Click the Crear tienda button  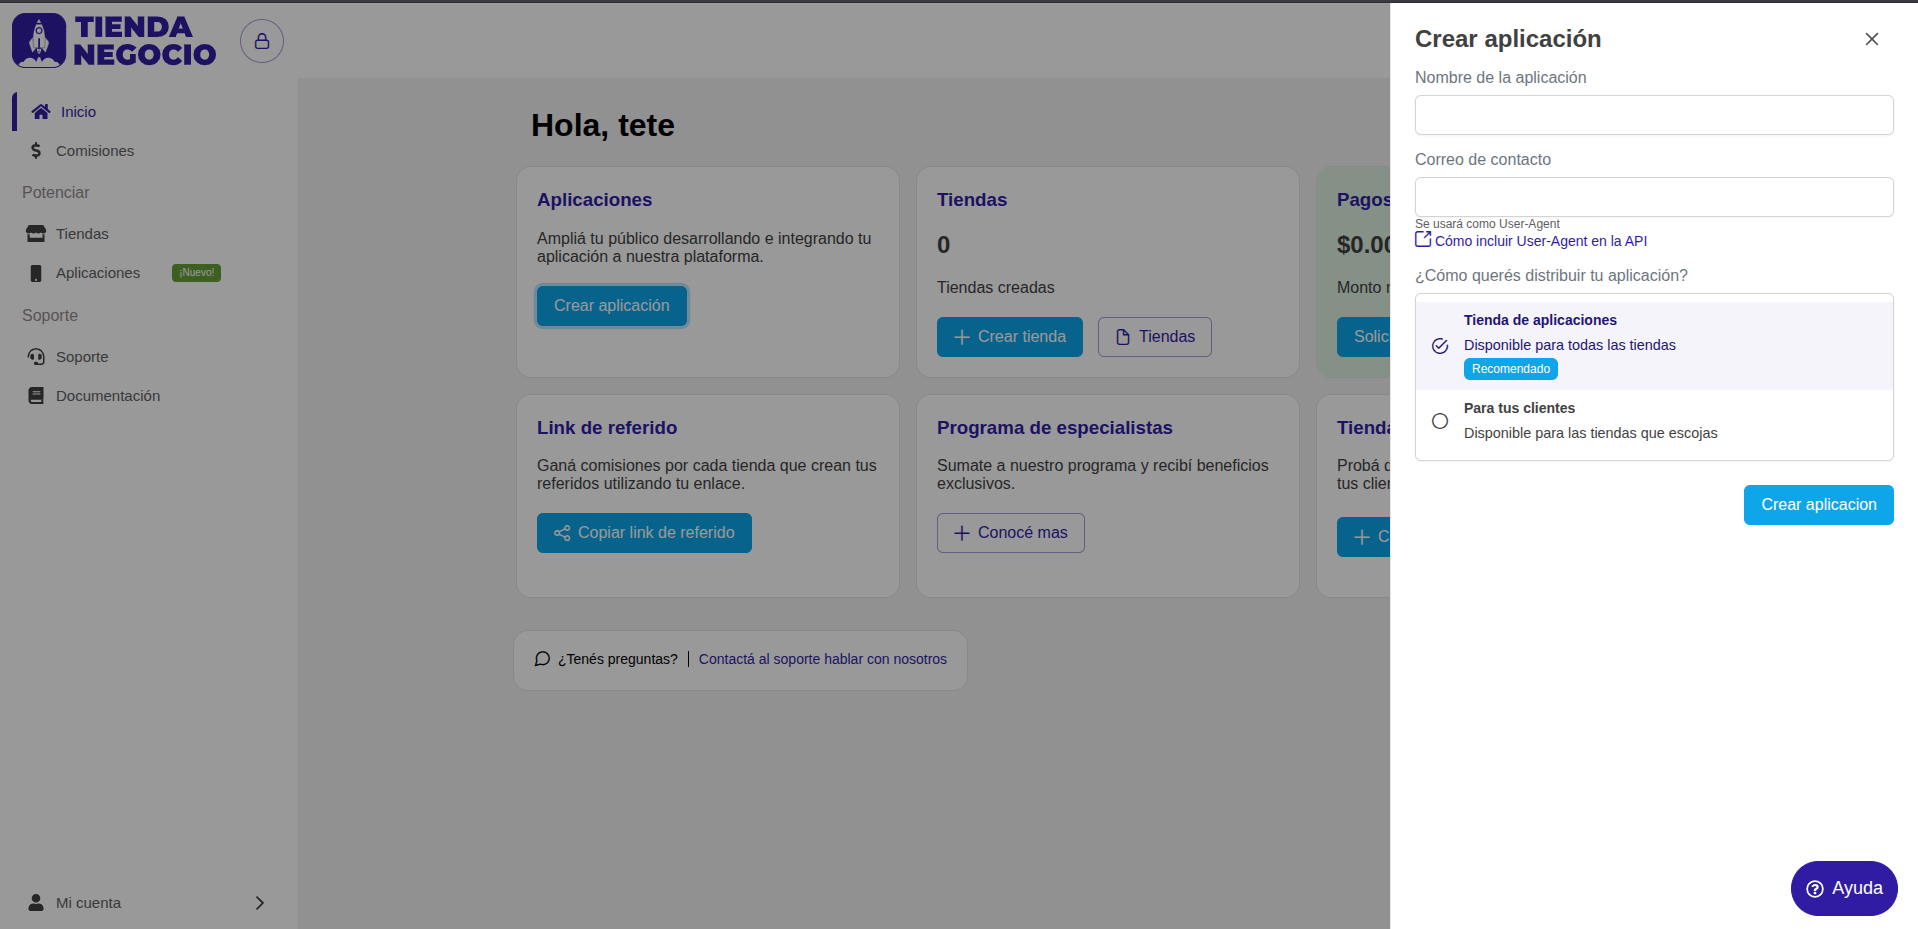tap(1009, 337)
